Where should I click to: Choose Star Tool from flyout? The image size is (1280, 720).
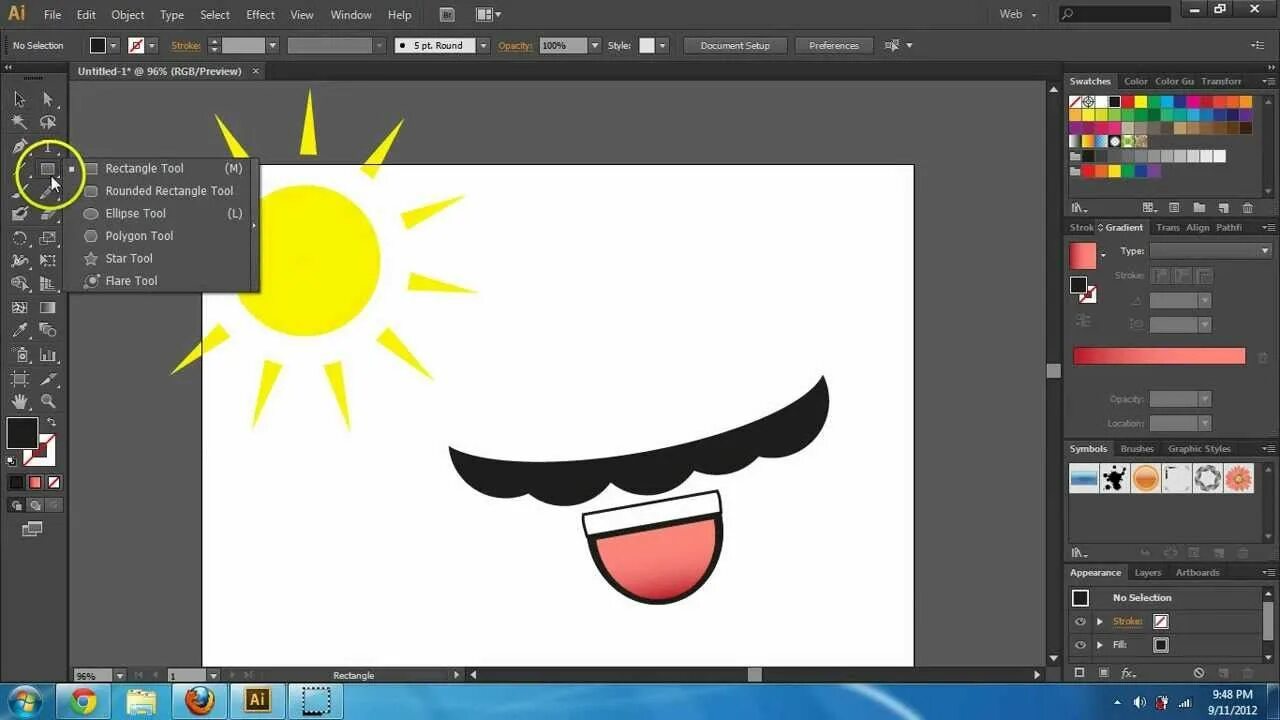[x=129, y=258]
